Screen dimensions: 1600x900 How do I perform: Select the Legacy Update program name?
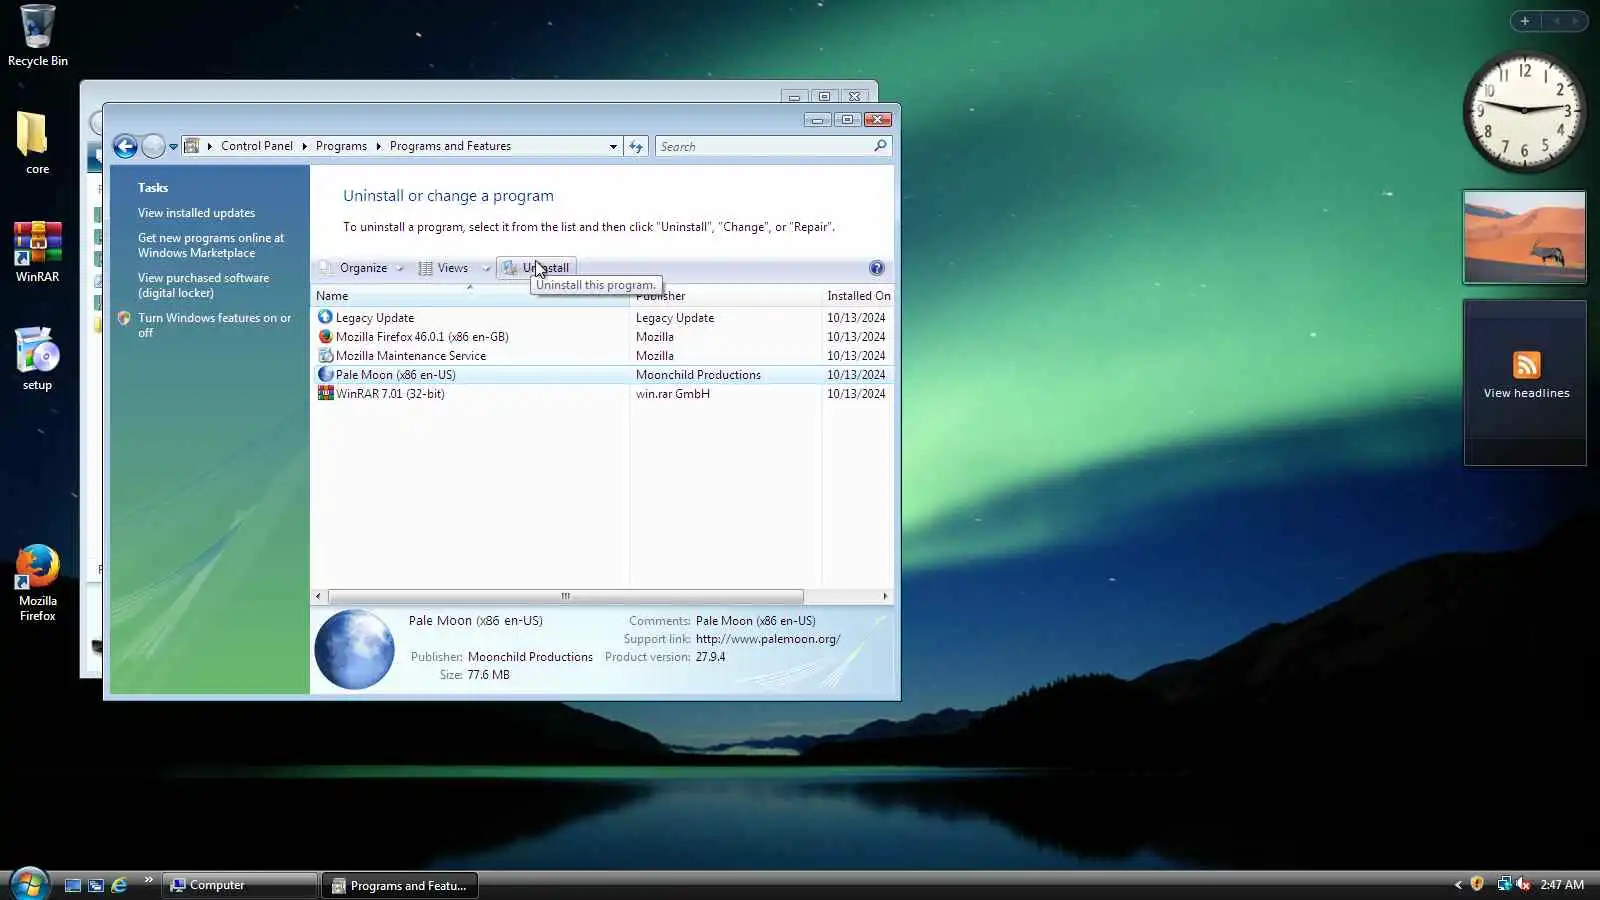(375, 318)
